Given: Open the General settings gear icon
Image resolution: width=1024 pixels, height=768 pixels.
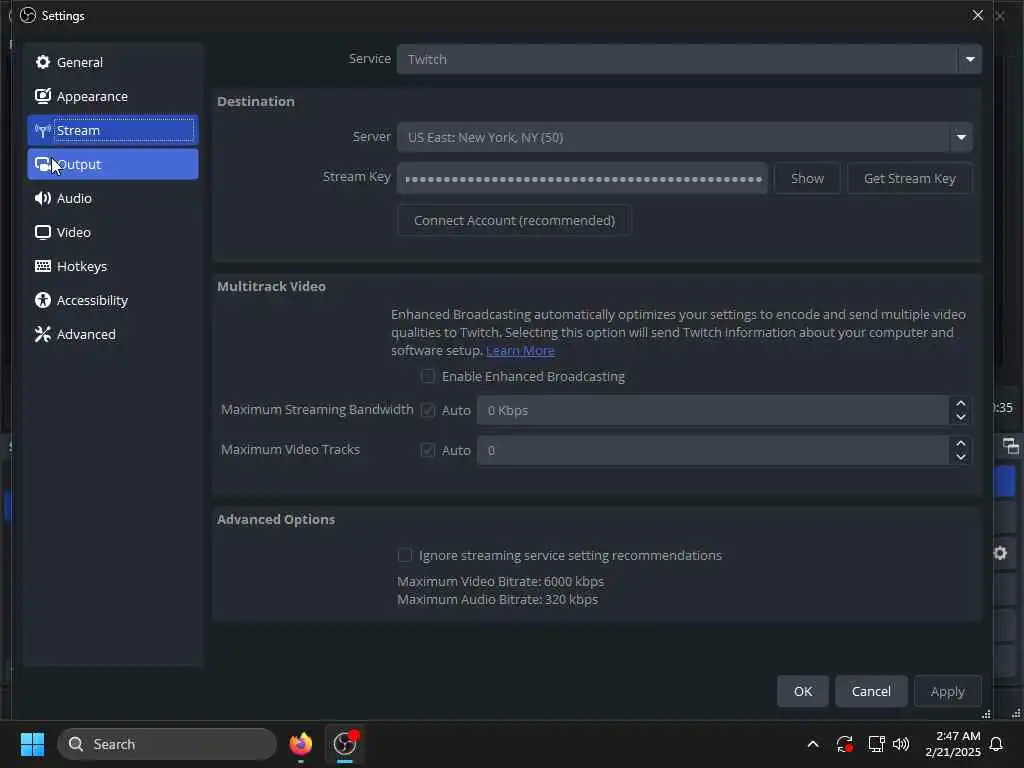Looking at the screenshot, I should (x=42, y=62).
